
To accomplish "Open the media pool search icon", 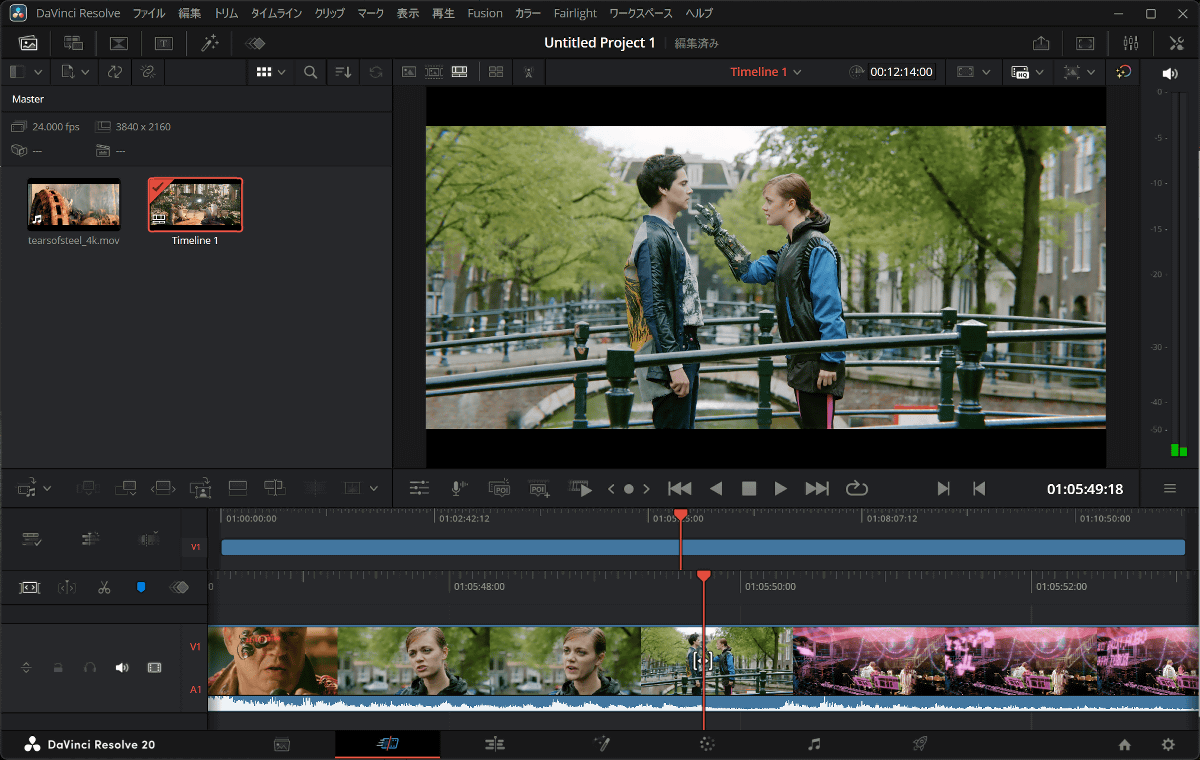I will tap(311, 72).
